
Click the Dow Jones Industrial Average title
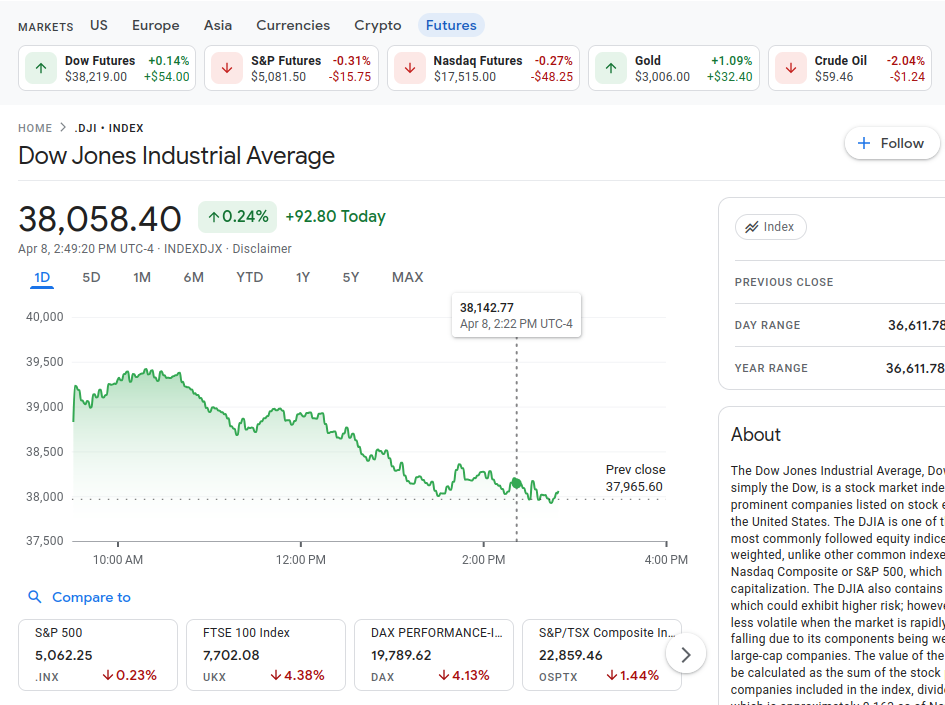tap(177, 156)
